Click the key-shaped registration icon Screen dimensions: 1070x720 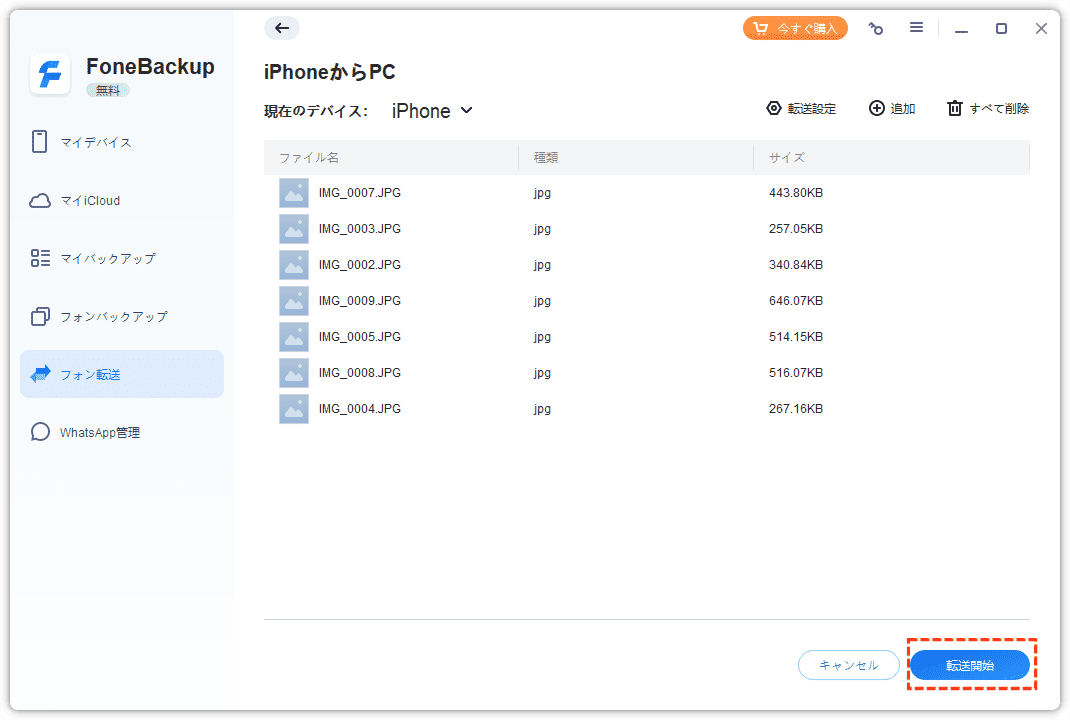tap(876, 29)
